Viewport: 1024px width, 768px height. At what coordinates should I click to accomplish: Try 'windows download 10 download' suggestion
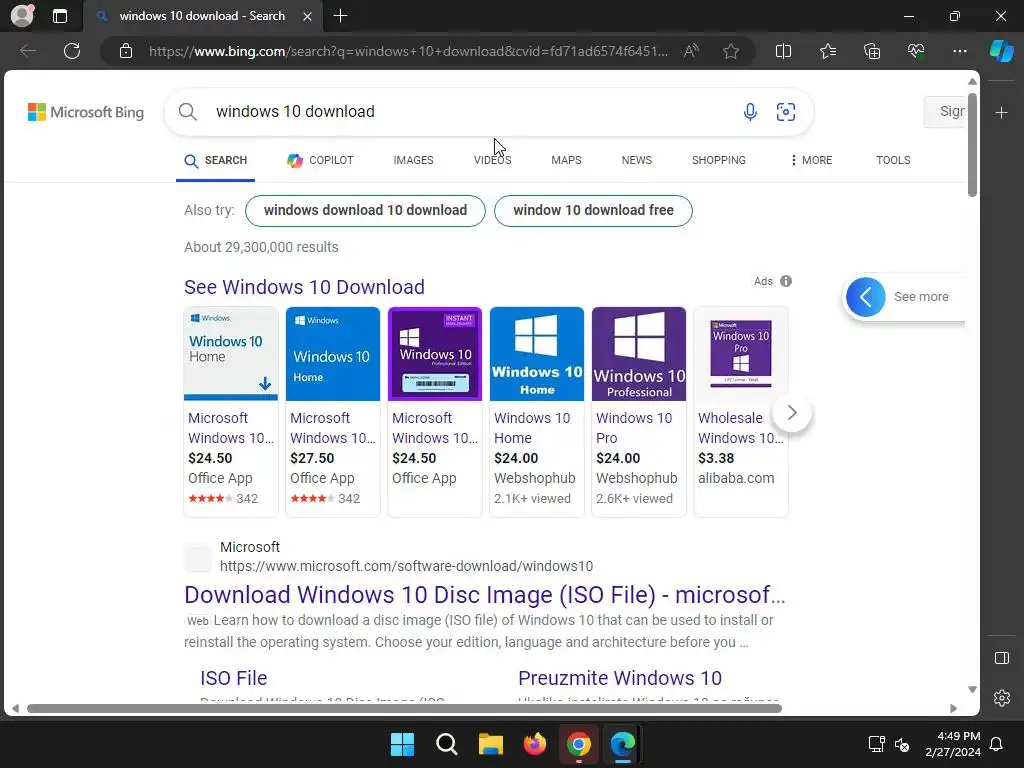click(365, 210)
